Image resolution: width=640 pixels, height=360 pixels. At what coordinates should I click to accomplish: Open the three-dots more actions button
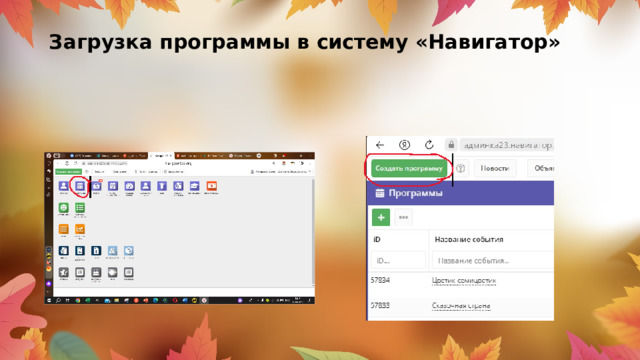(403, 218)
